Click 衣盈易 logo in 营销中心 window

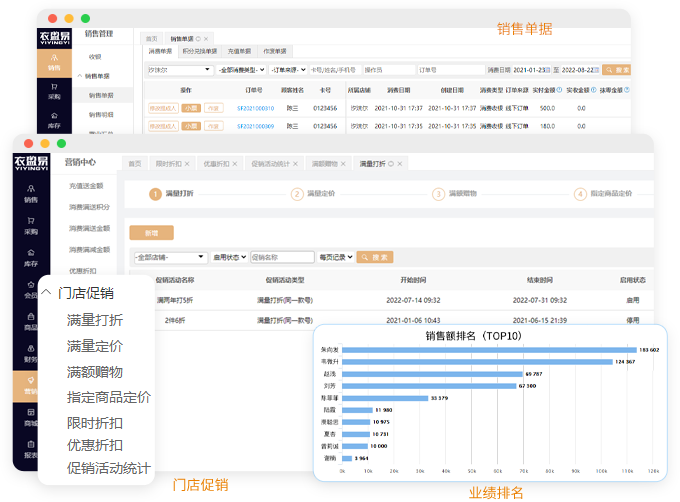pos(32,163)
